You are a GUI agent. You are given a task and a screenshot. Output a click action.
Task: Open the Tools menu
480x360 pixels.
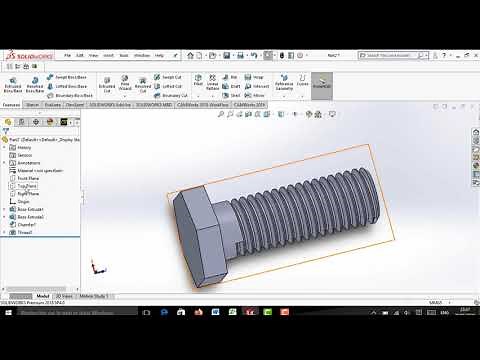pos(124,55)
